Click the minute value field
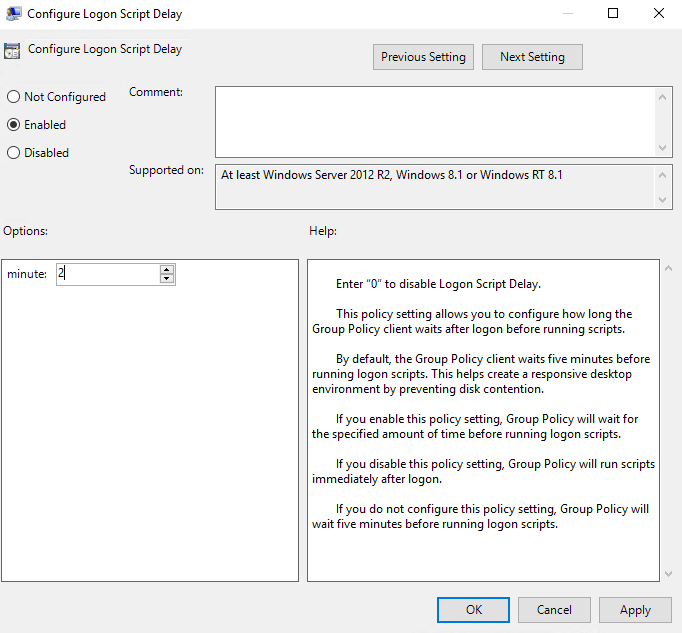The height and width of the screenshot is (633, 682). [108, 274]
